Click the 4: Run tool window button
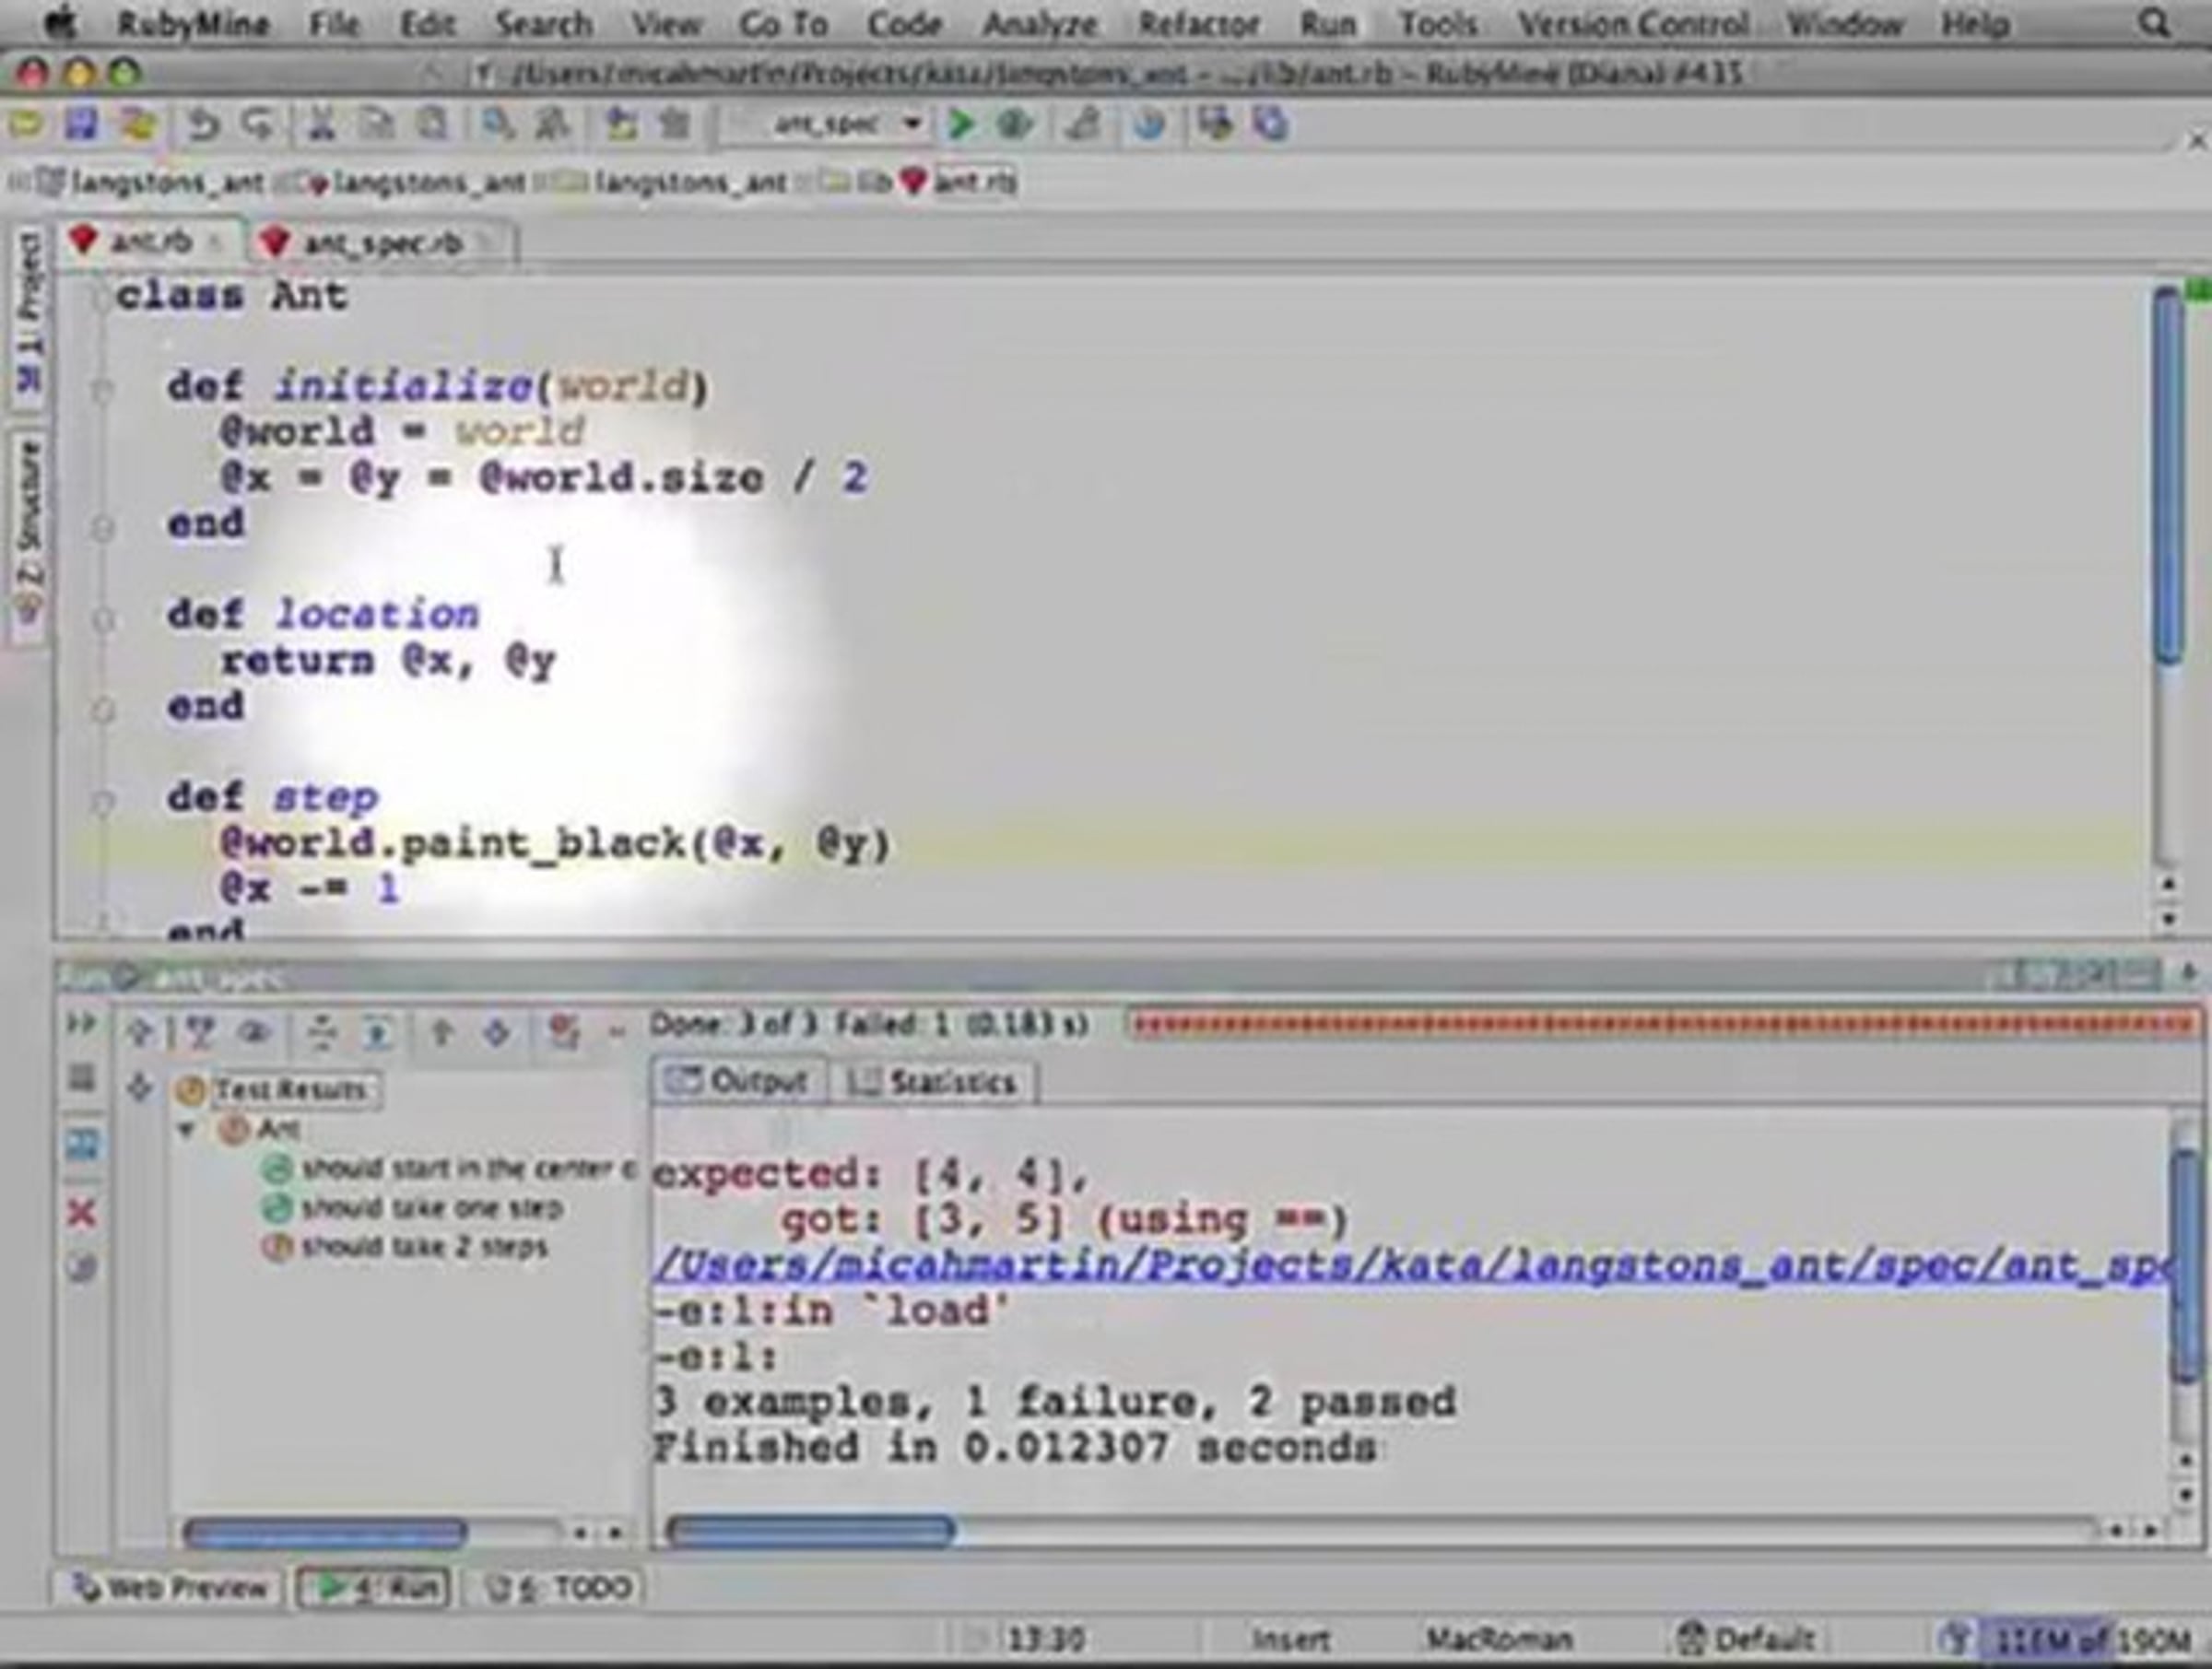The image size is (2212, 1669). coord(375,1588)
